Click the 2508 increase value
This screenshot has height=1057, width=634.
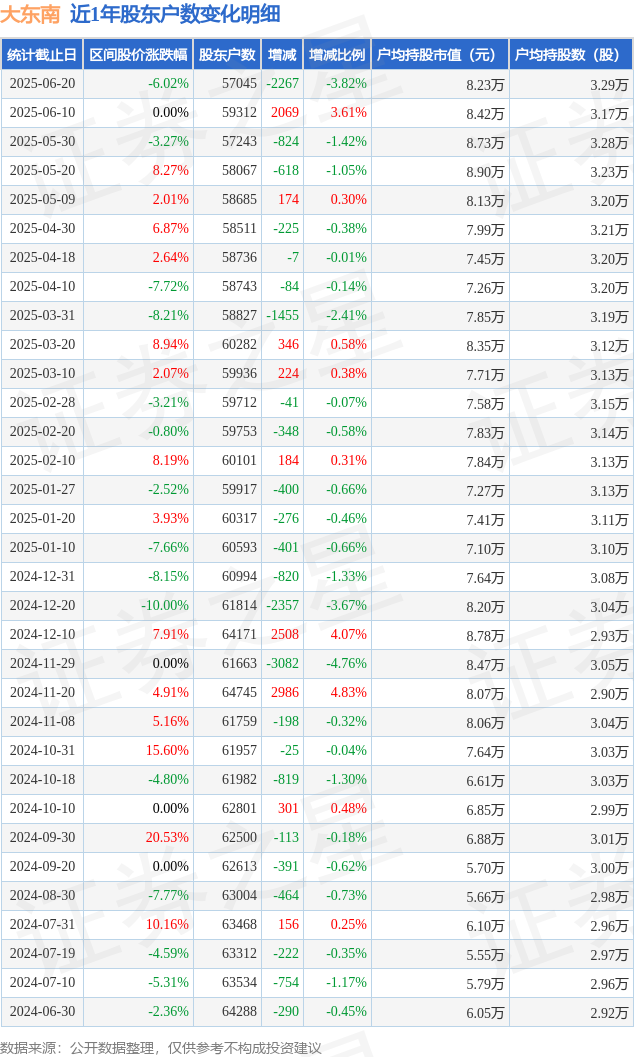(285, 634)
